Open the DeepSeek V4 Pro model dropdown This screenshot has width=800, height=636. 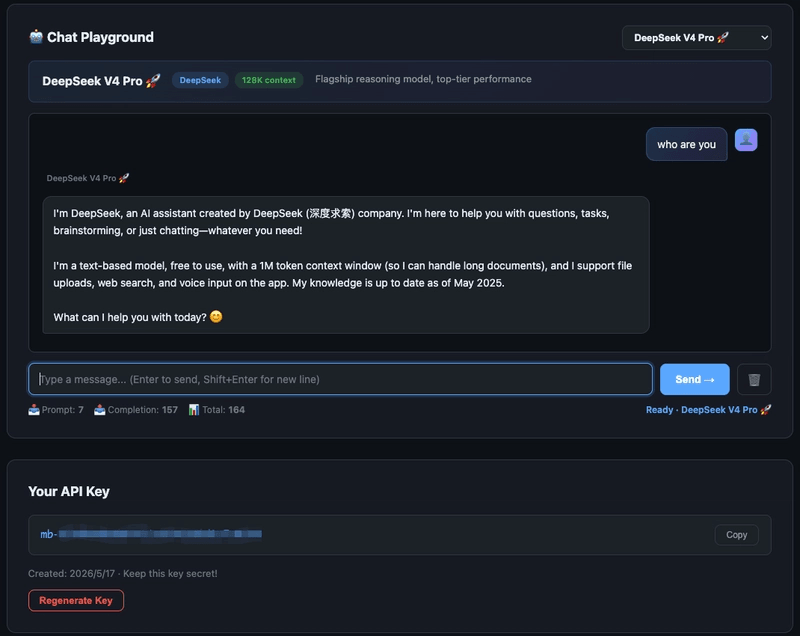coord(696,38)
